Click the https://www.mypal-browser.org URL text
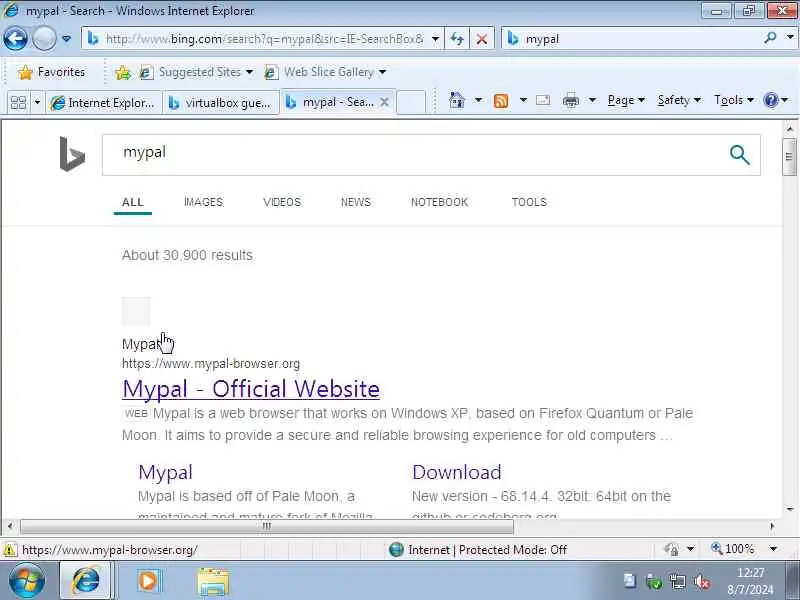The height and width of the screenshot is (600, 800). 211,364
